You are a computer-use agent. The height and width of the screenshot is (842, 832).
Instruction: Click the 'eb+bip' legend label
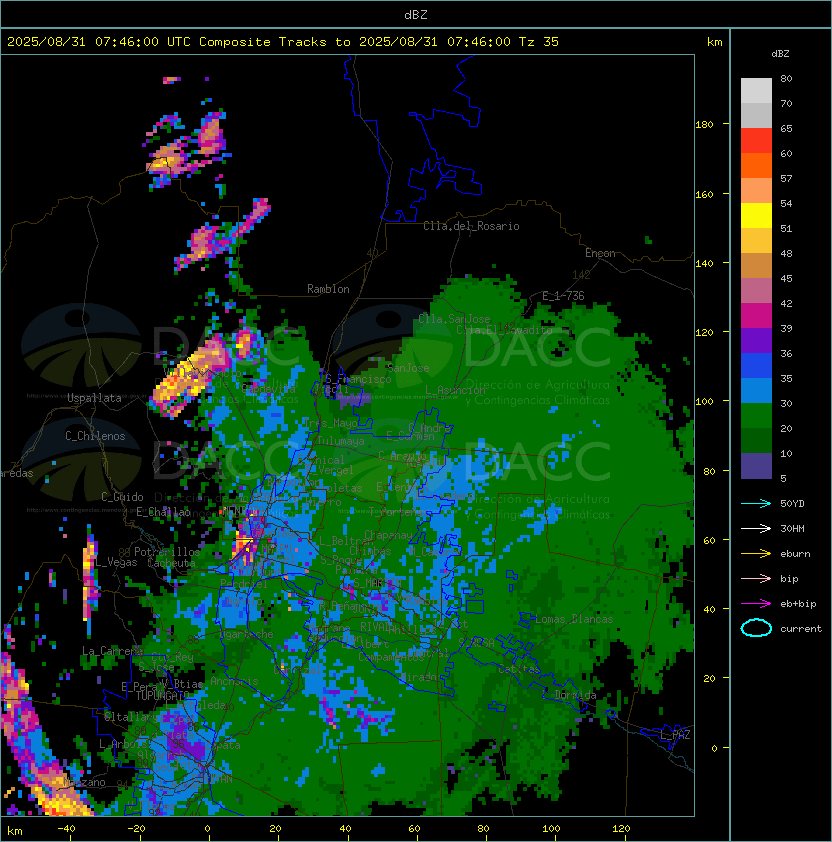[798, 604]
